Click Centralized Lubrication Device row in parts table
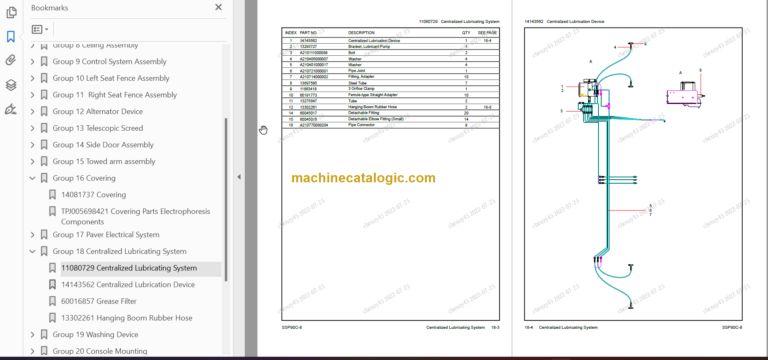 tap(390, 41)
